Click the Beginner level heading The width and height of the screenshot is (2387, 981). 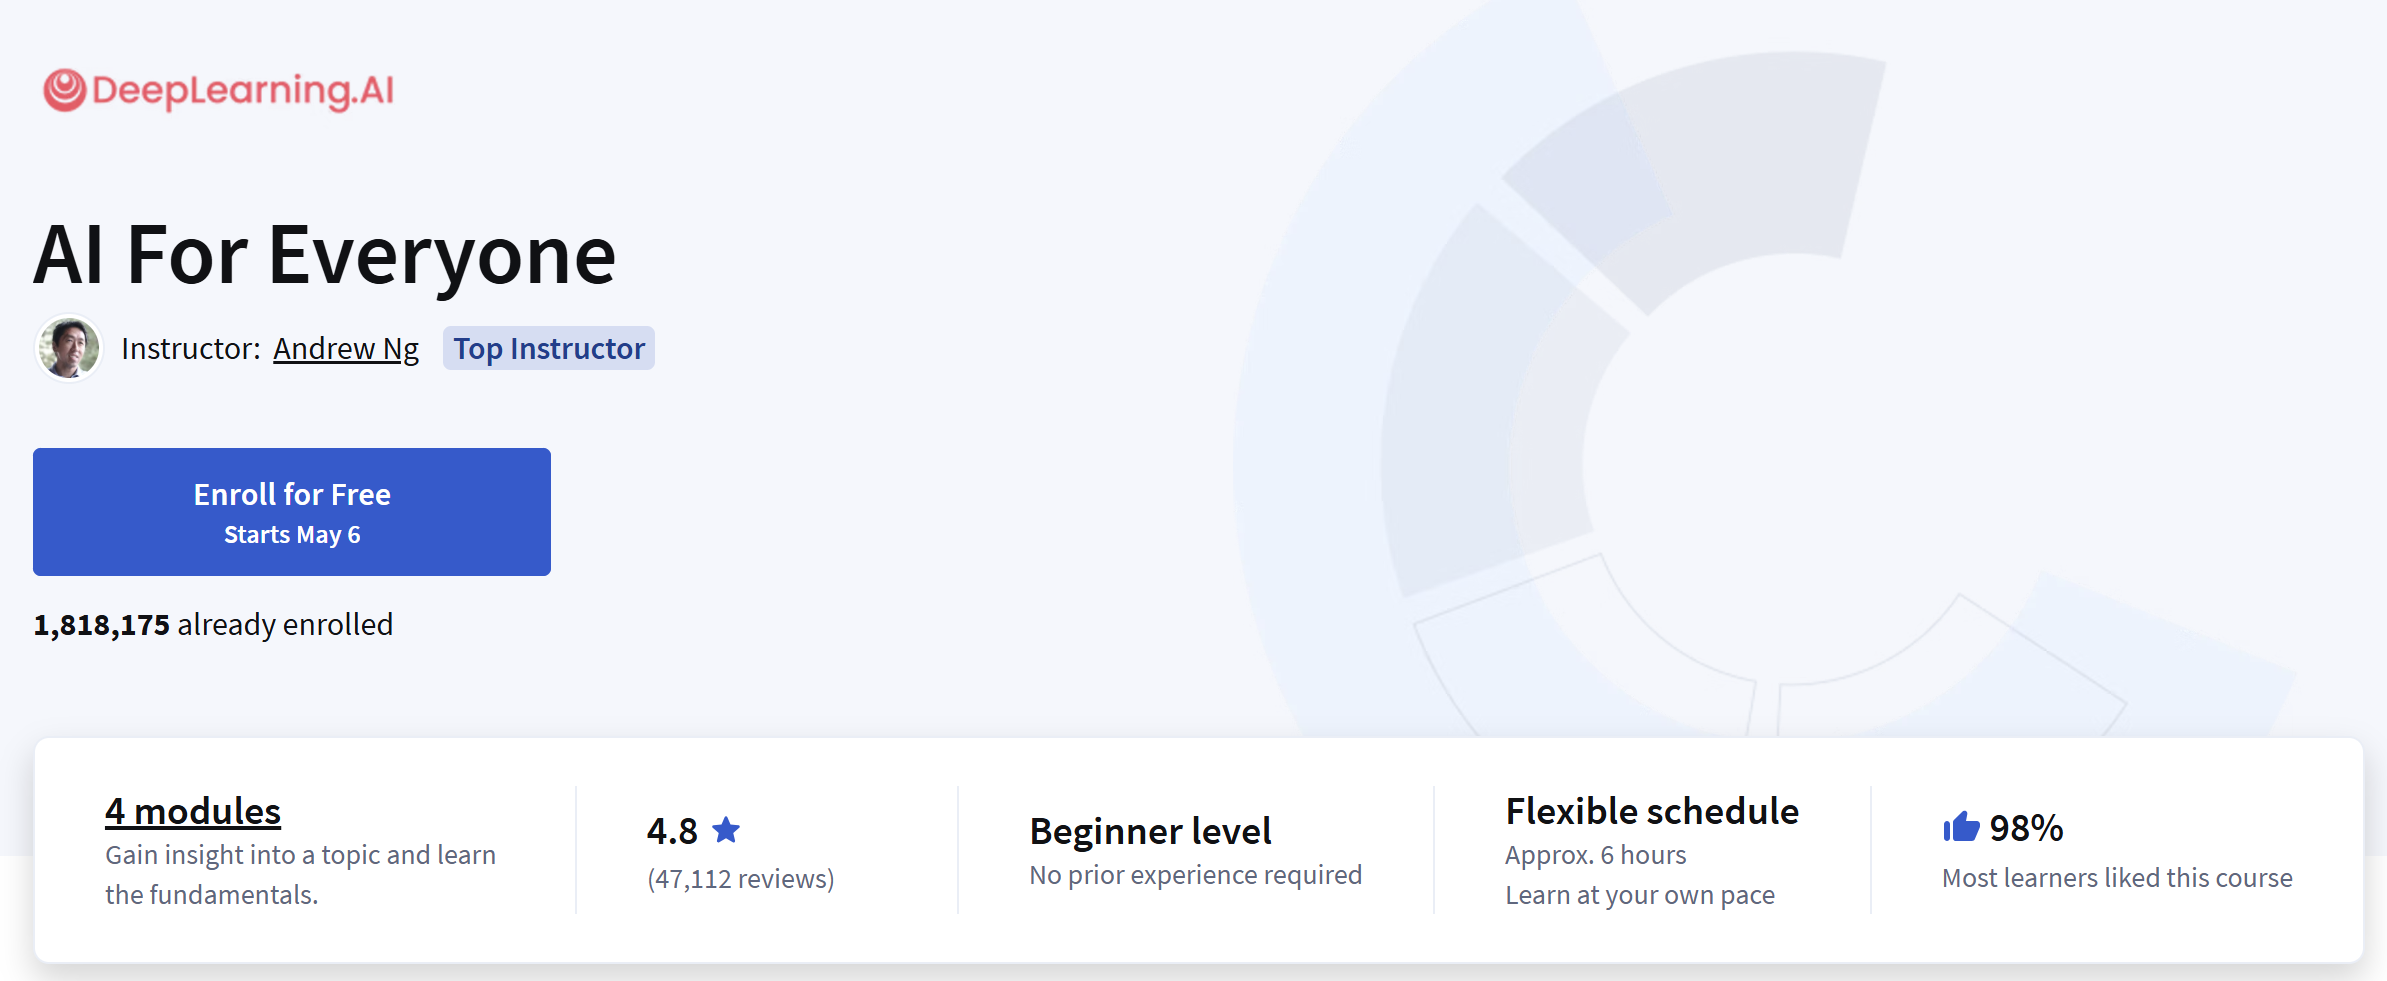[1150, 830]
